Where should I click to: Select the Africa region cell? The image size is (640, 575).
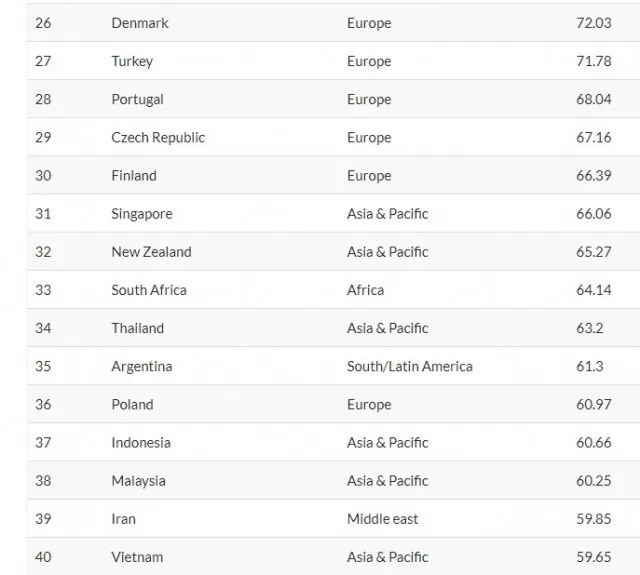tap(365, 290)
